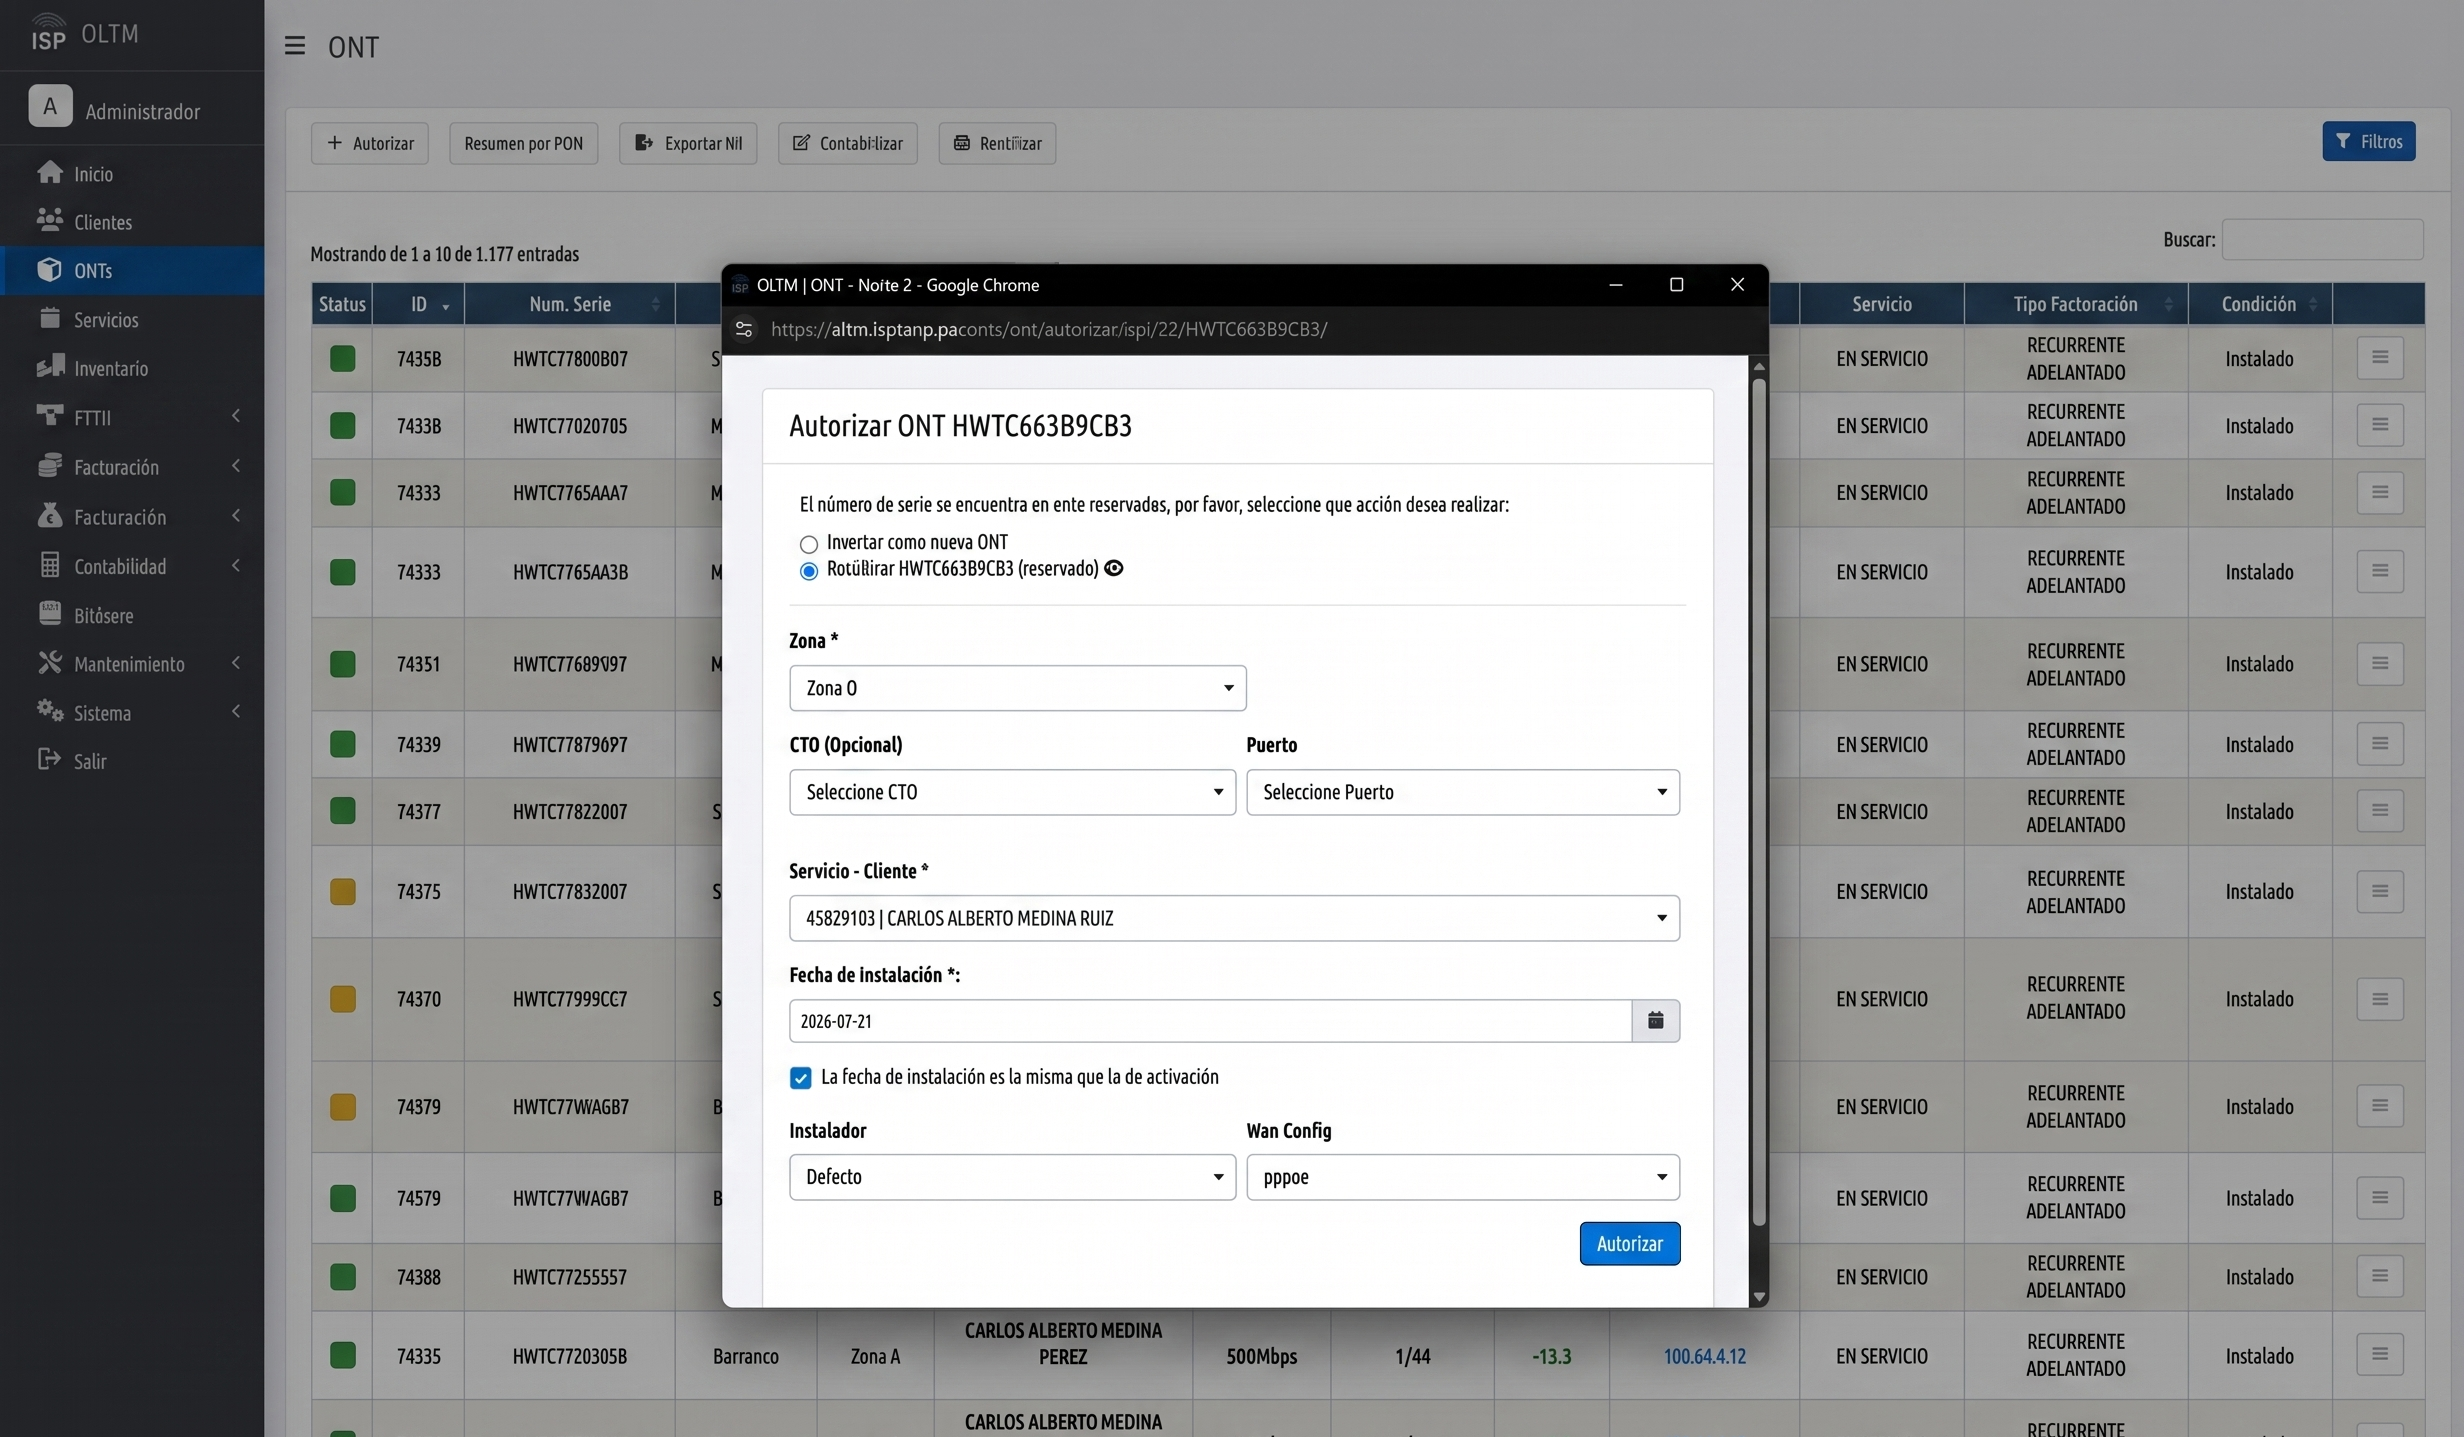Sort by Num. Serie column header

569,304
